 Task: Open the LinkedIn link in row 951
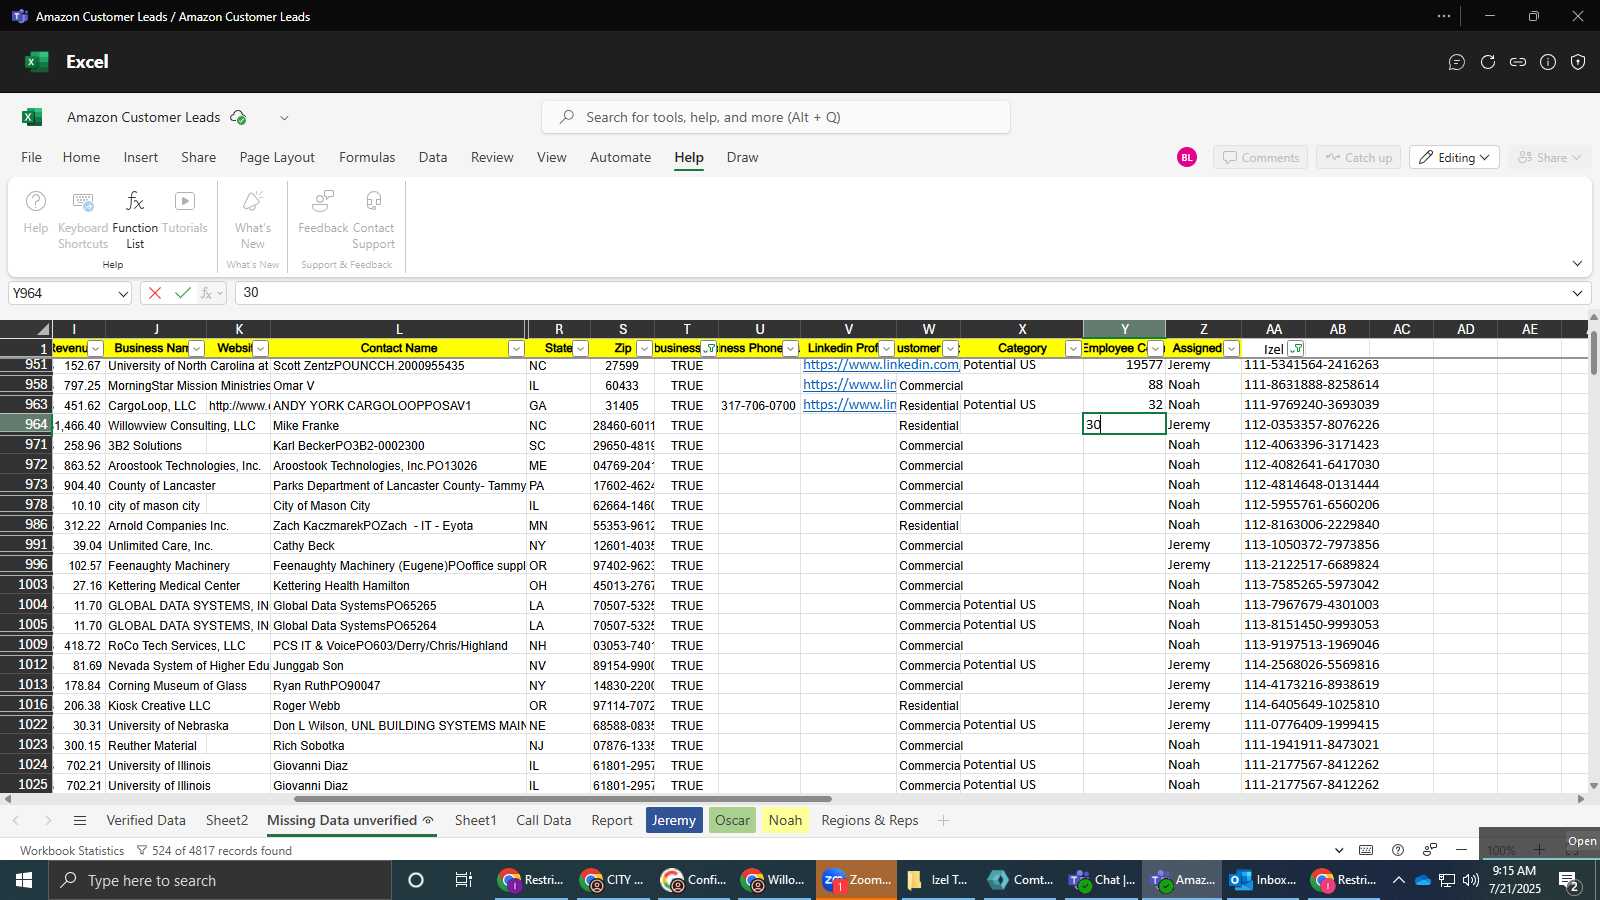tap(881, 365)
